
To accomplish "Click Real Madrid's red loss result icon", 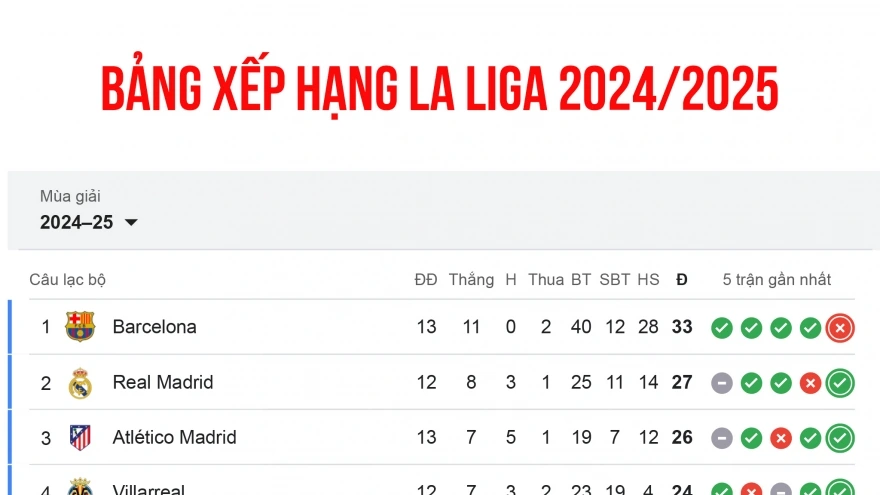I will pyautogui.click(x=811, y=383).
